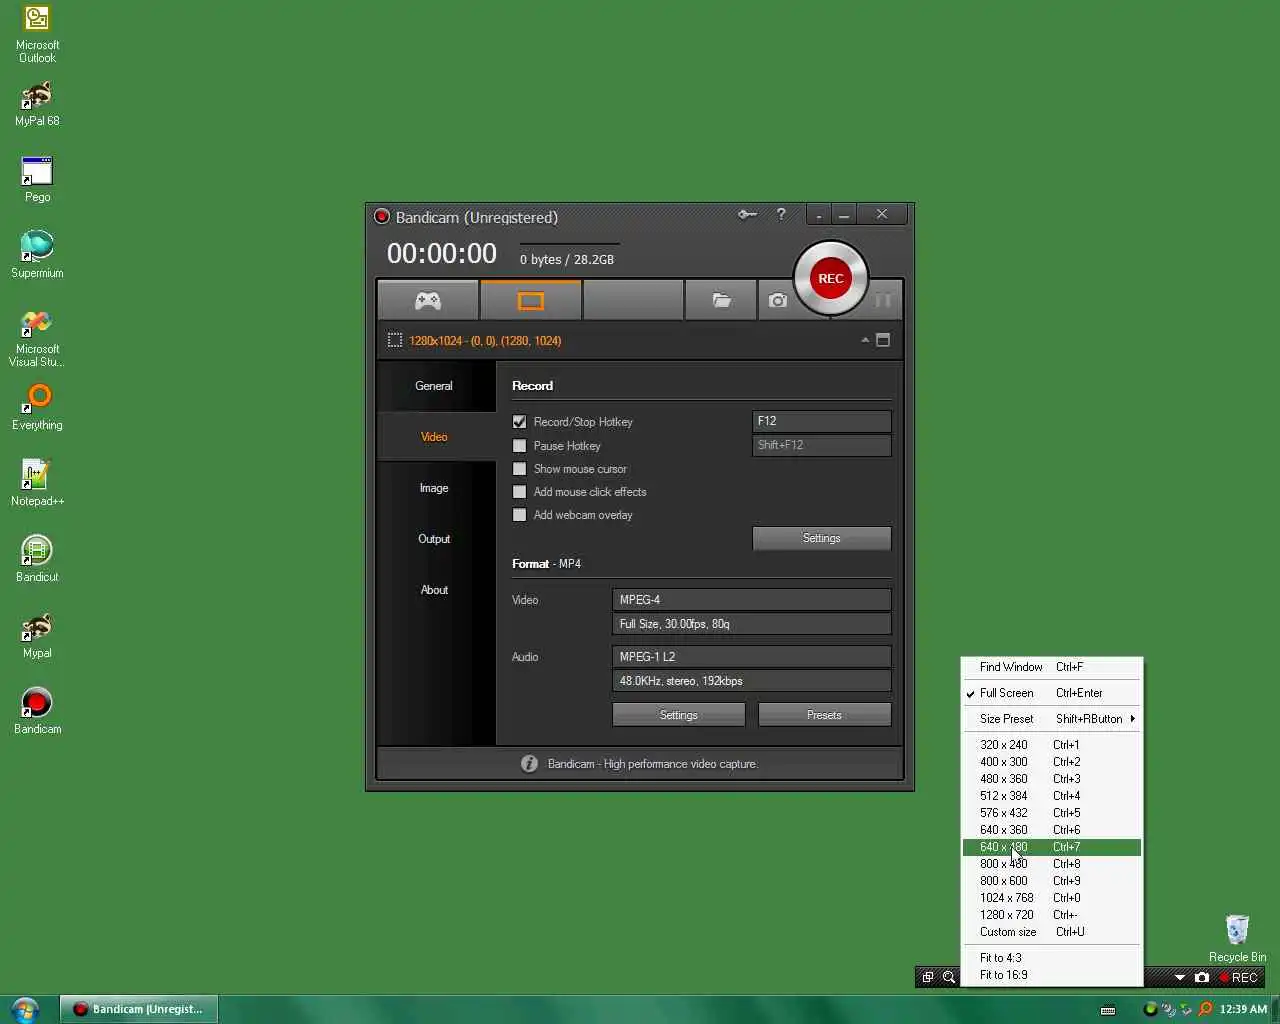Open the About tab

434,590
